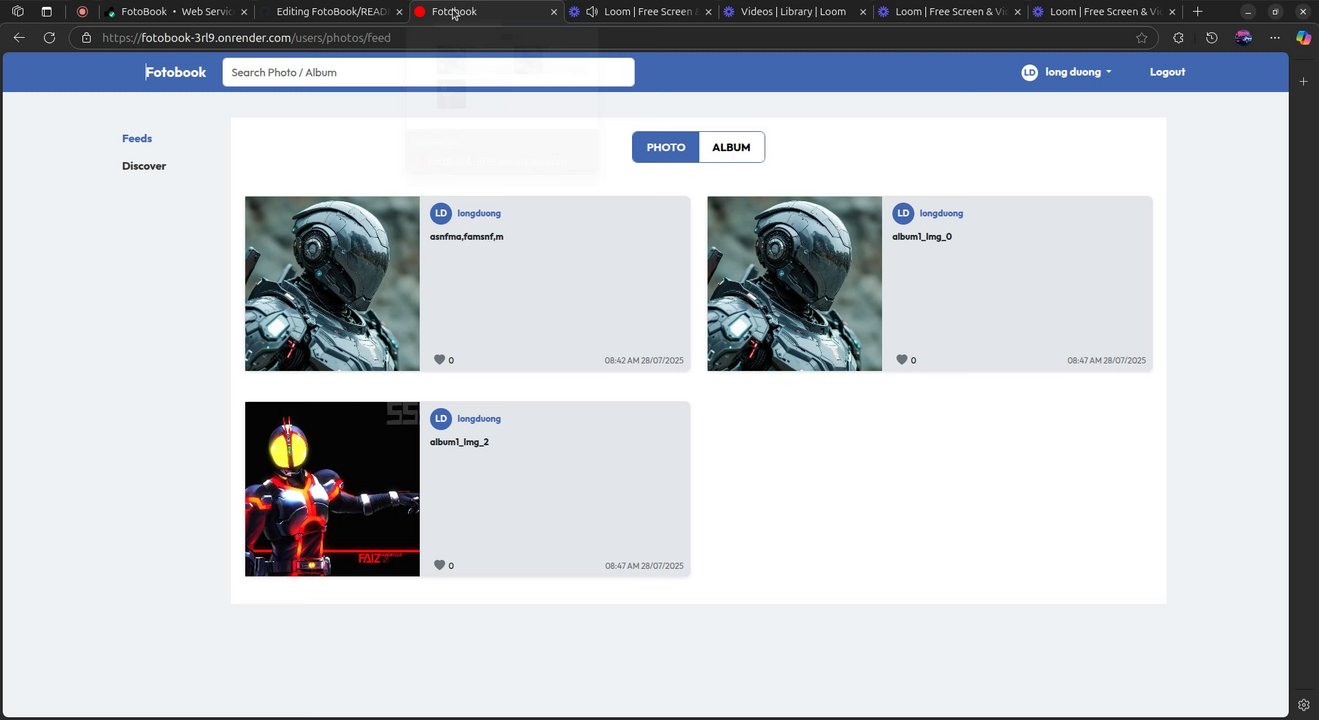Click the photo title asnfma,famsnf,m
Viewport: 1319px width, 720px height.
point(467,237)
